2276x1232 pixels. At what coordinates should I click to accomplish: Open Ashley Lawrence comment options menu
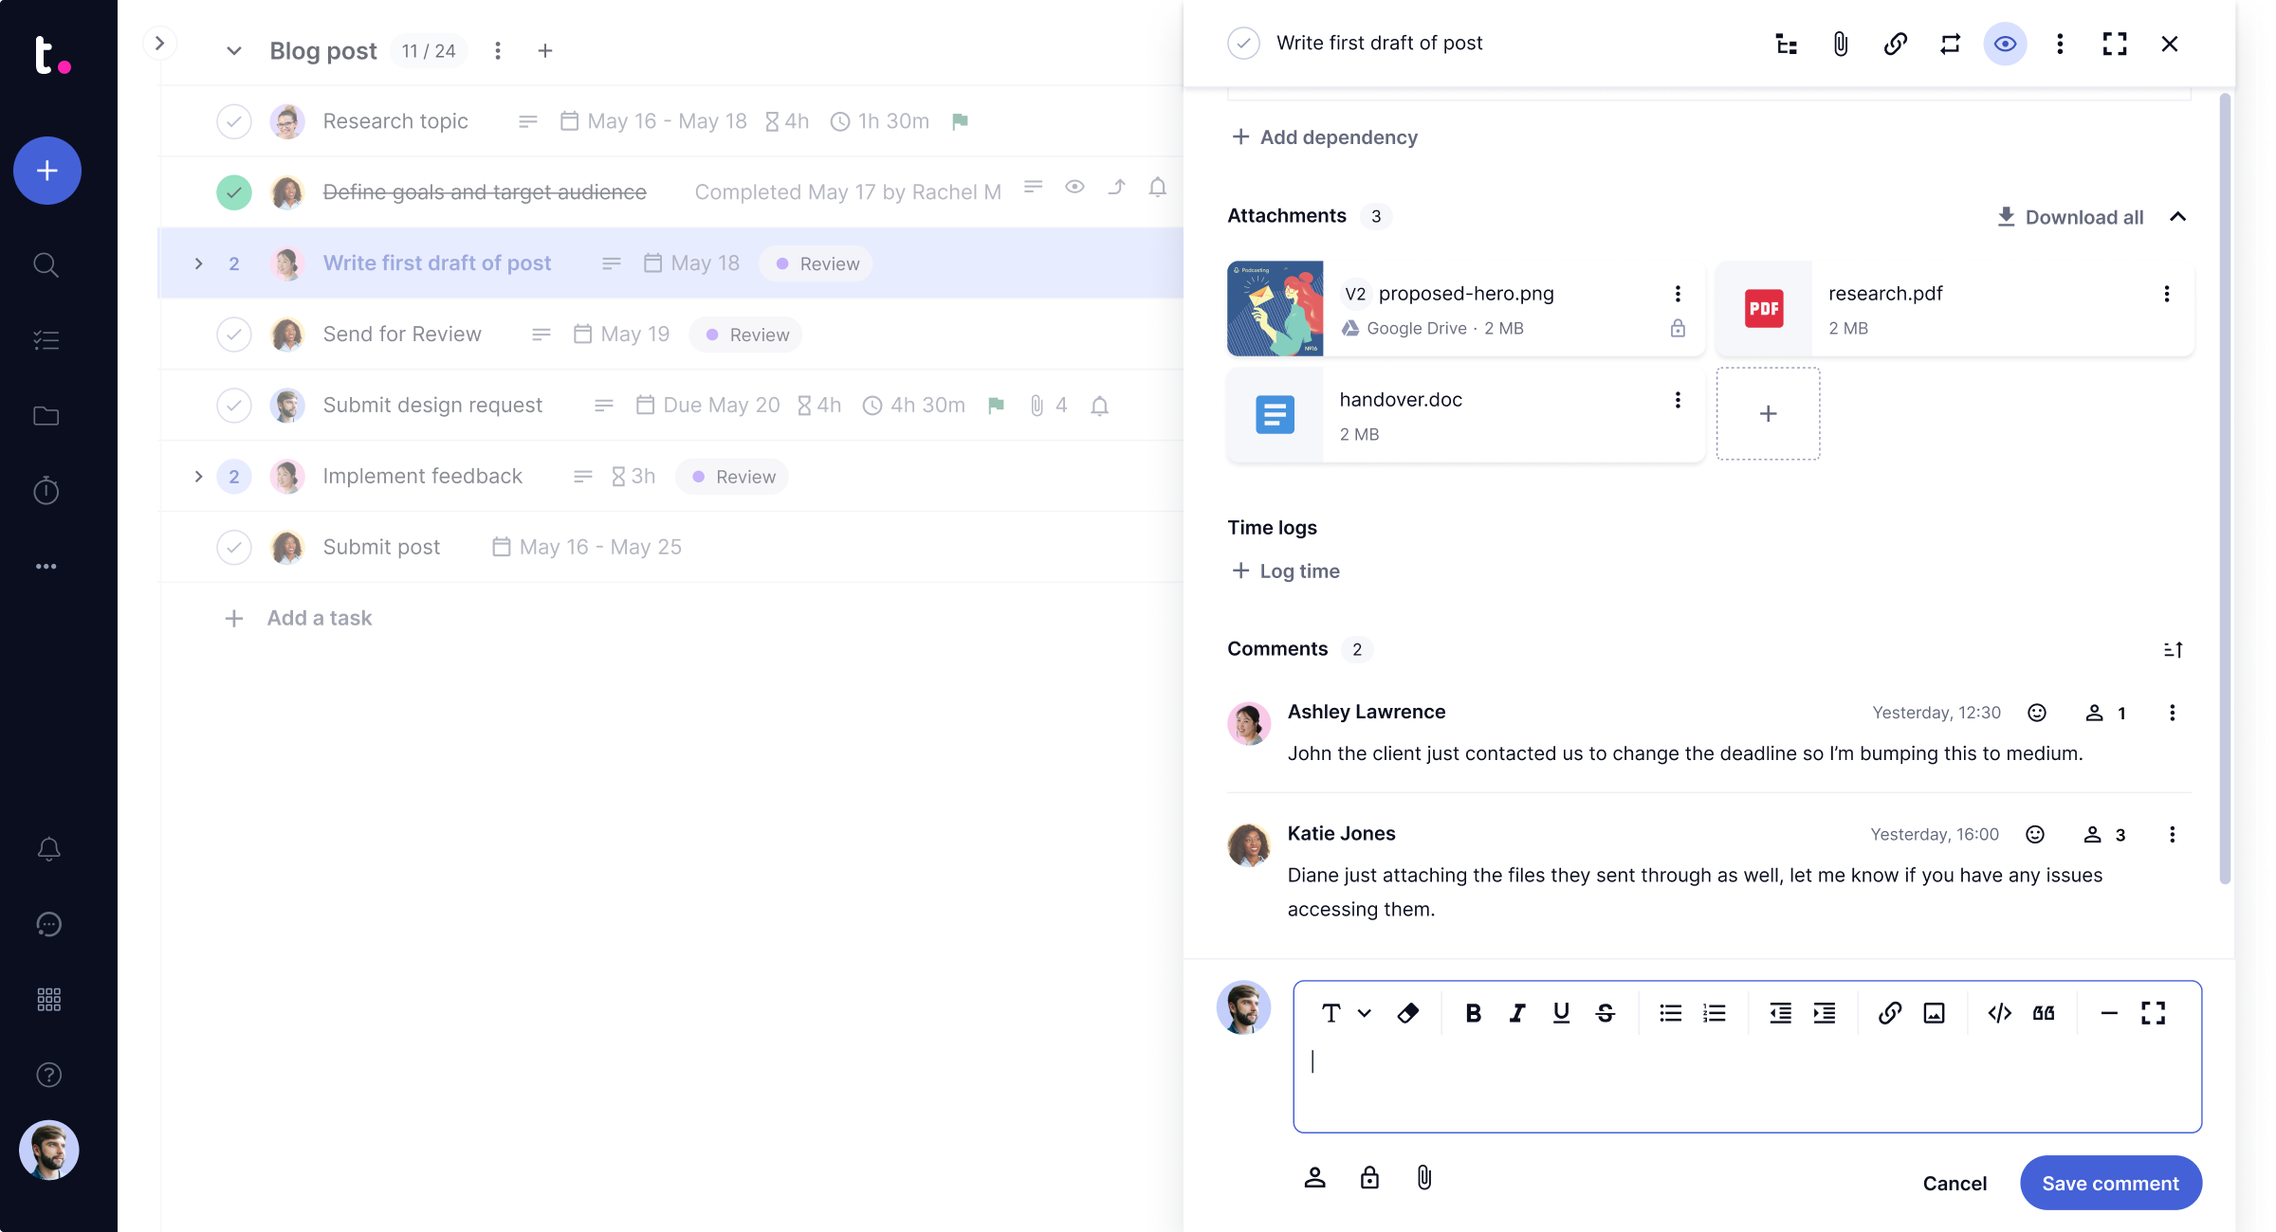coord(2172,713)
